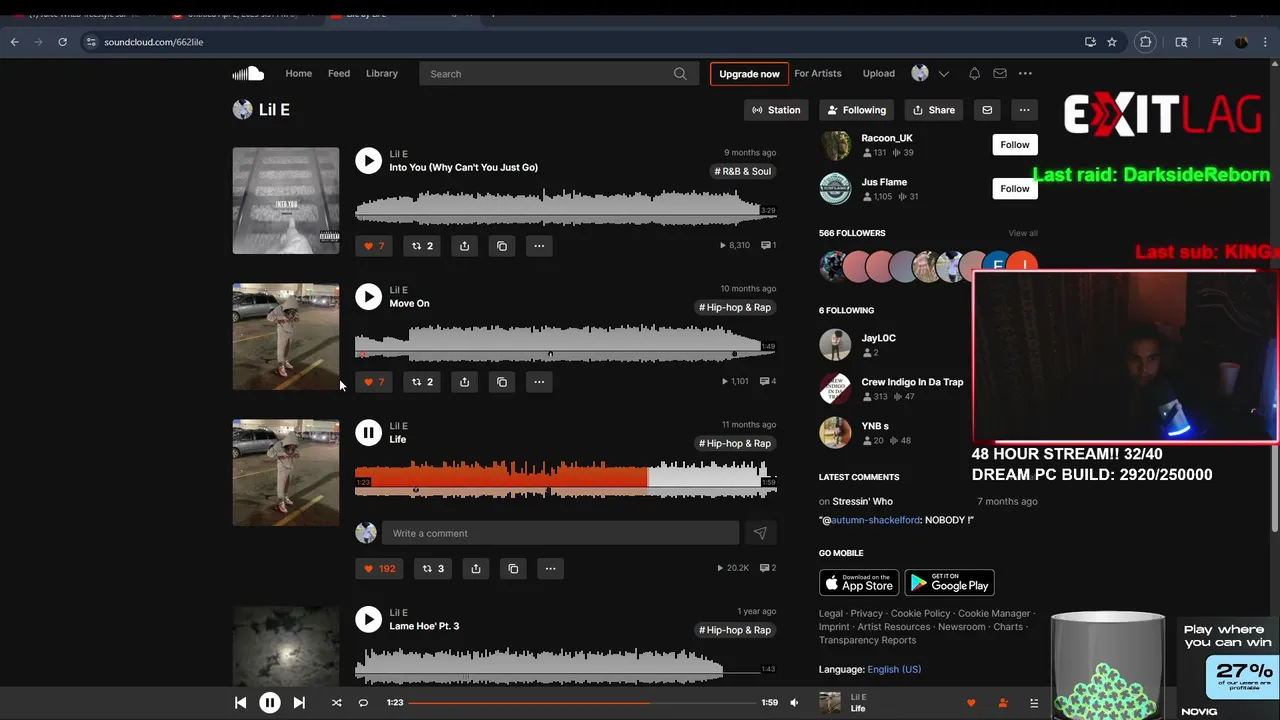The height and width of the screenshot is (720, 1280).
Task: Open the Feed menu item
Action: [339, 73]
